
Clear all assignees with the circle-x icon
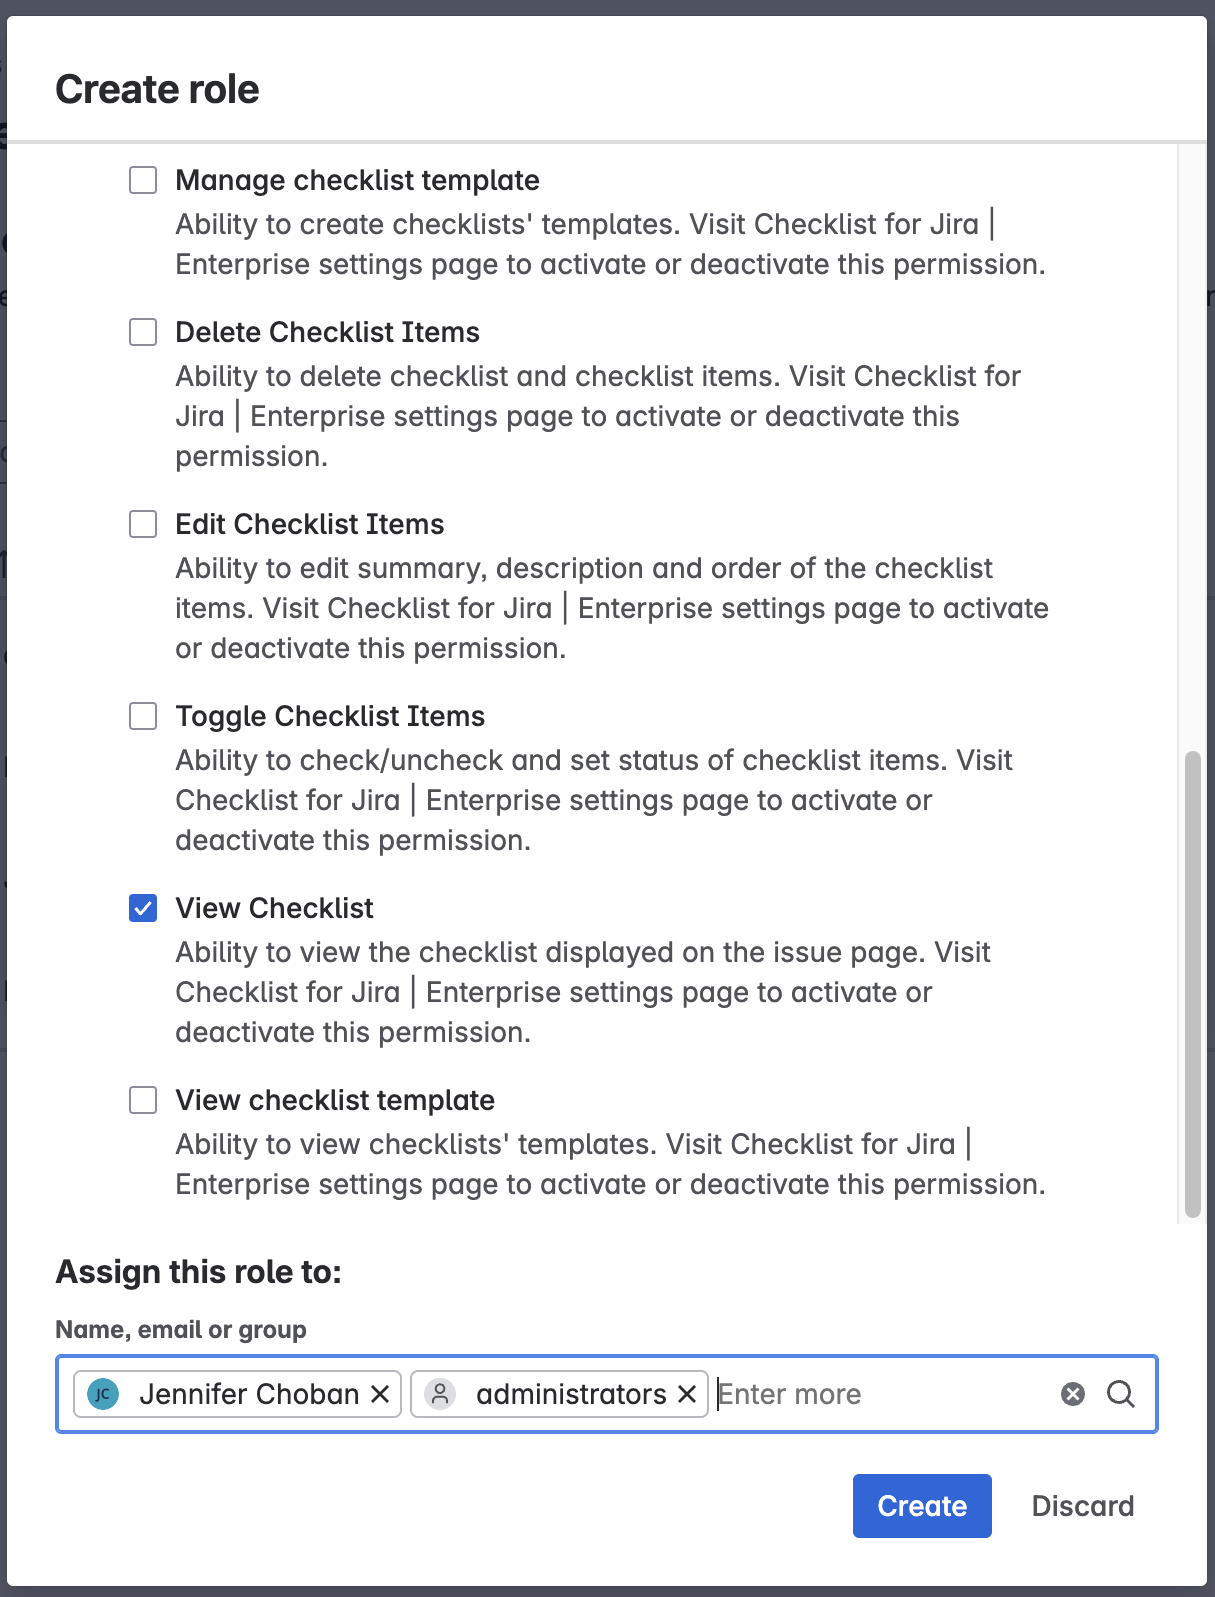coord(1073,1394)
